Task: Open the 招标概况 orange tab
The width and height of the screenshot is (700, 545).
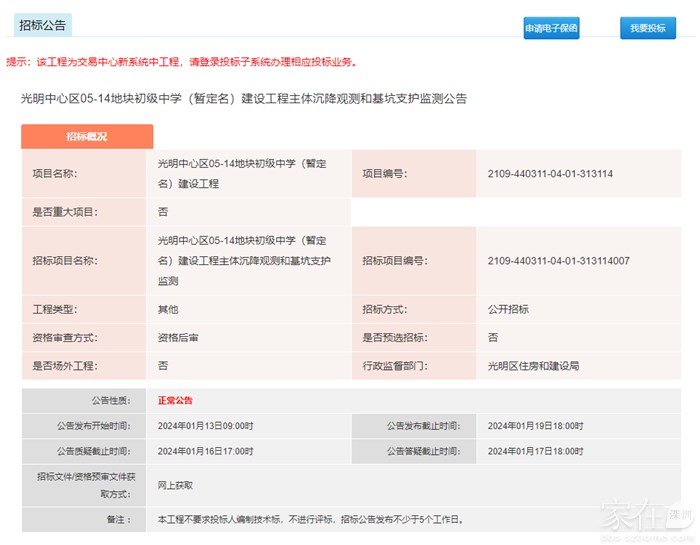Action: click(87, 137)
